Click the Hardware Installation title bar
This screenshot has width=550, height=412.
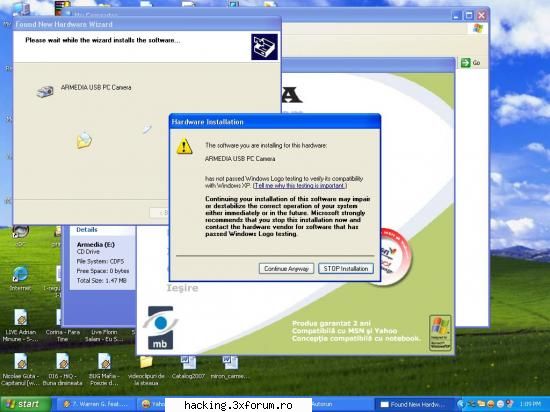coord(275,122)
